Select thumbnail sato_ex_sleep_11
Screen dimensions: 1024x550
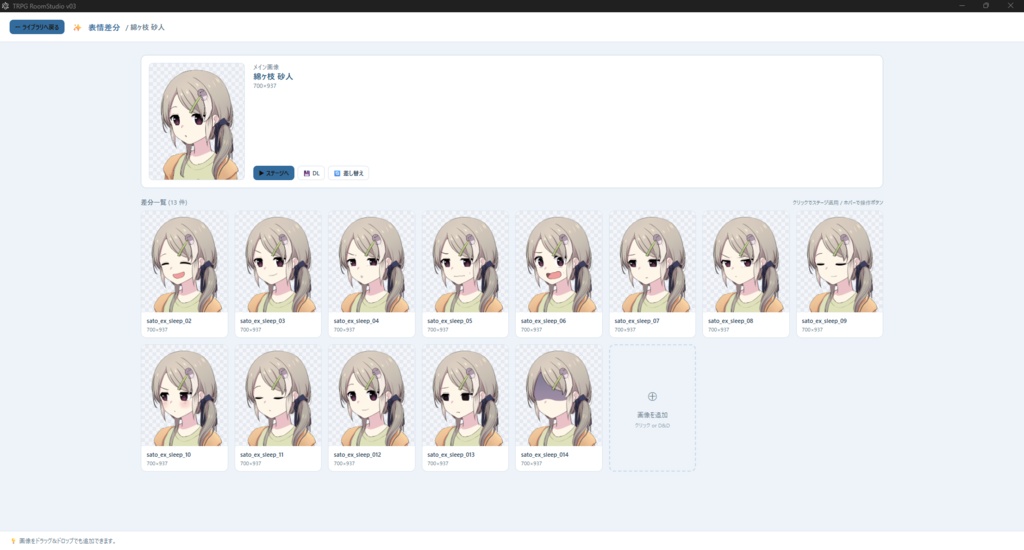tap(278, 396)
